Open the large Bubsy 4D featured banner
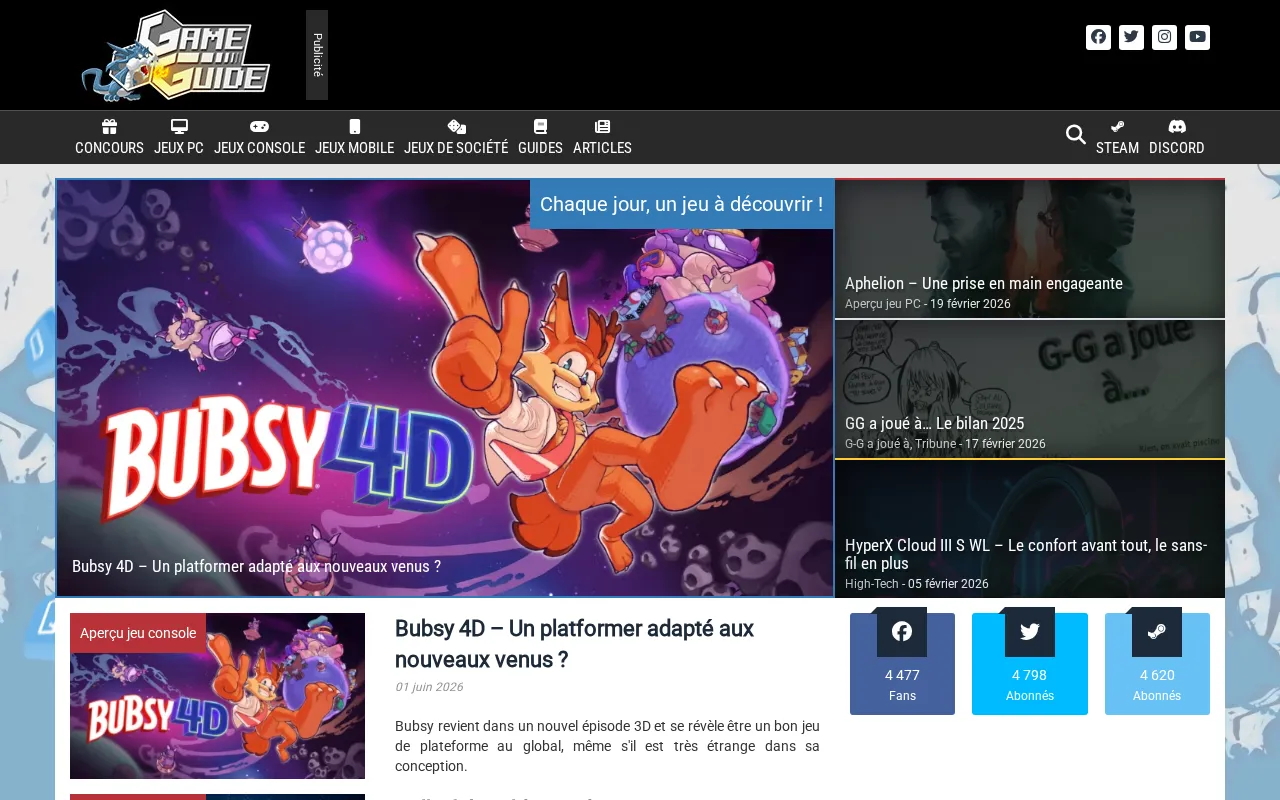Viewport: 1280px width, 800px height. coord(445,388)
